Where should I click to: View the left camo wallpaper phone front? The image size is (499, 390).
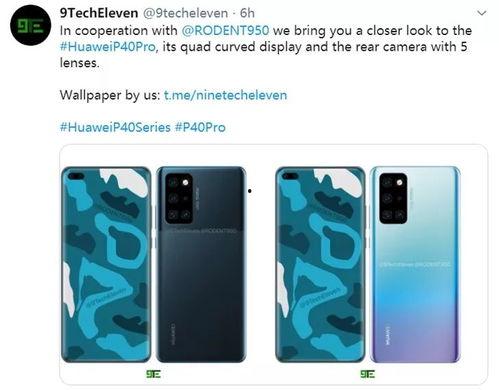tap(106, 265)
